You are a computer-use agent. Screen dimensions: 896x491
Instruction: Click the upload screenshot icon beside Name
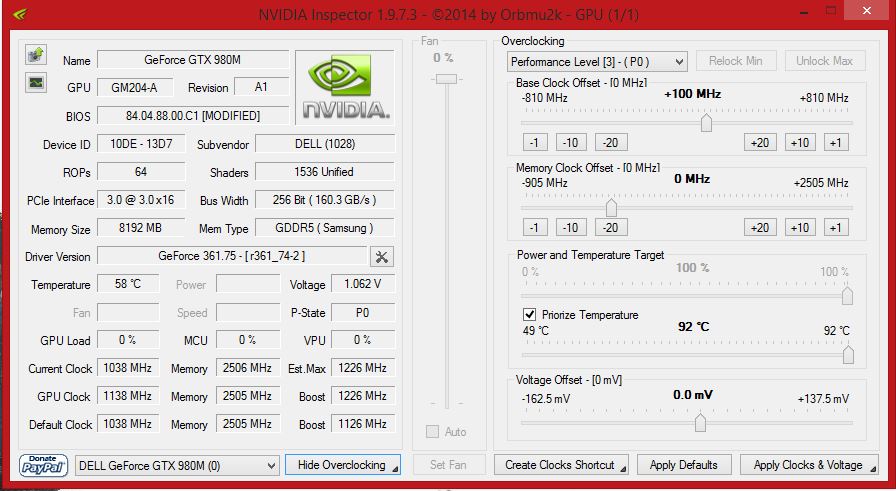click(x=36, y=55)
